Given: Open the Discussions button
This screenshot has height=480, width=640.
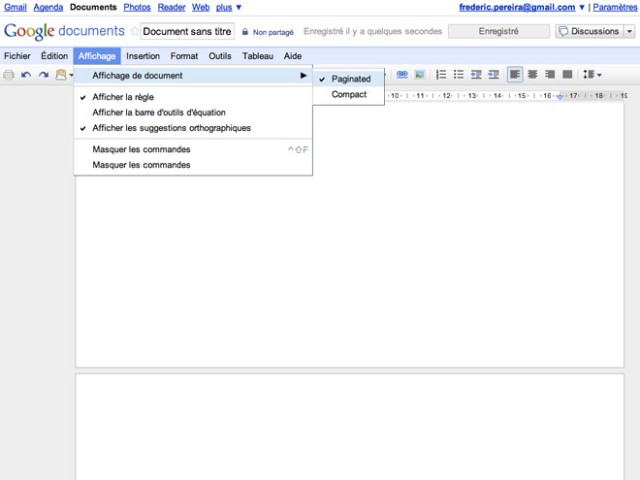Looking at the screenshot, I should pos(589,31).
